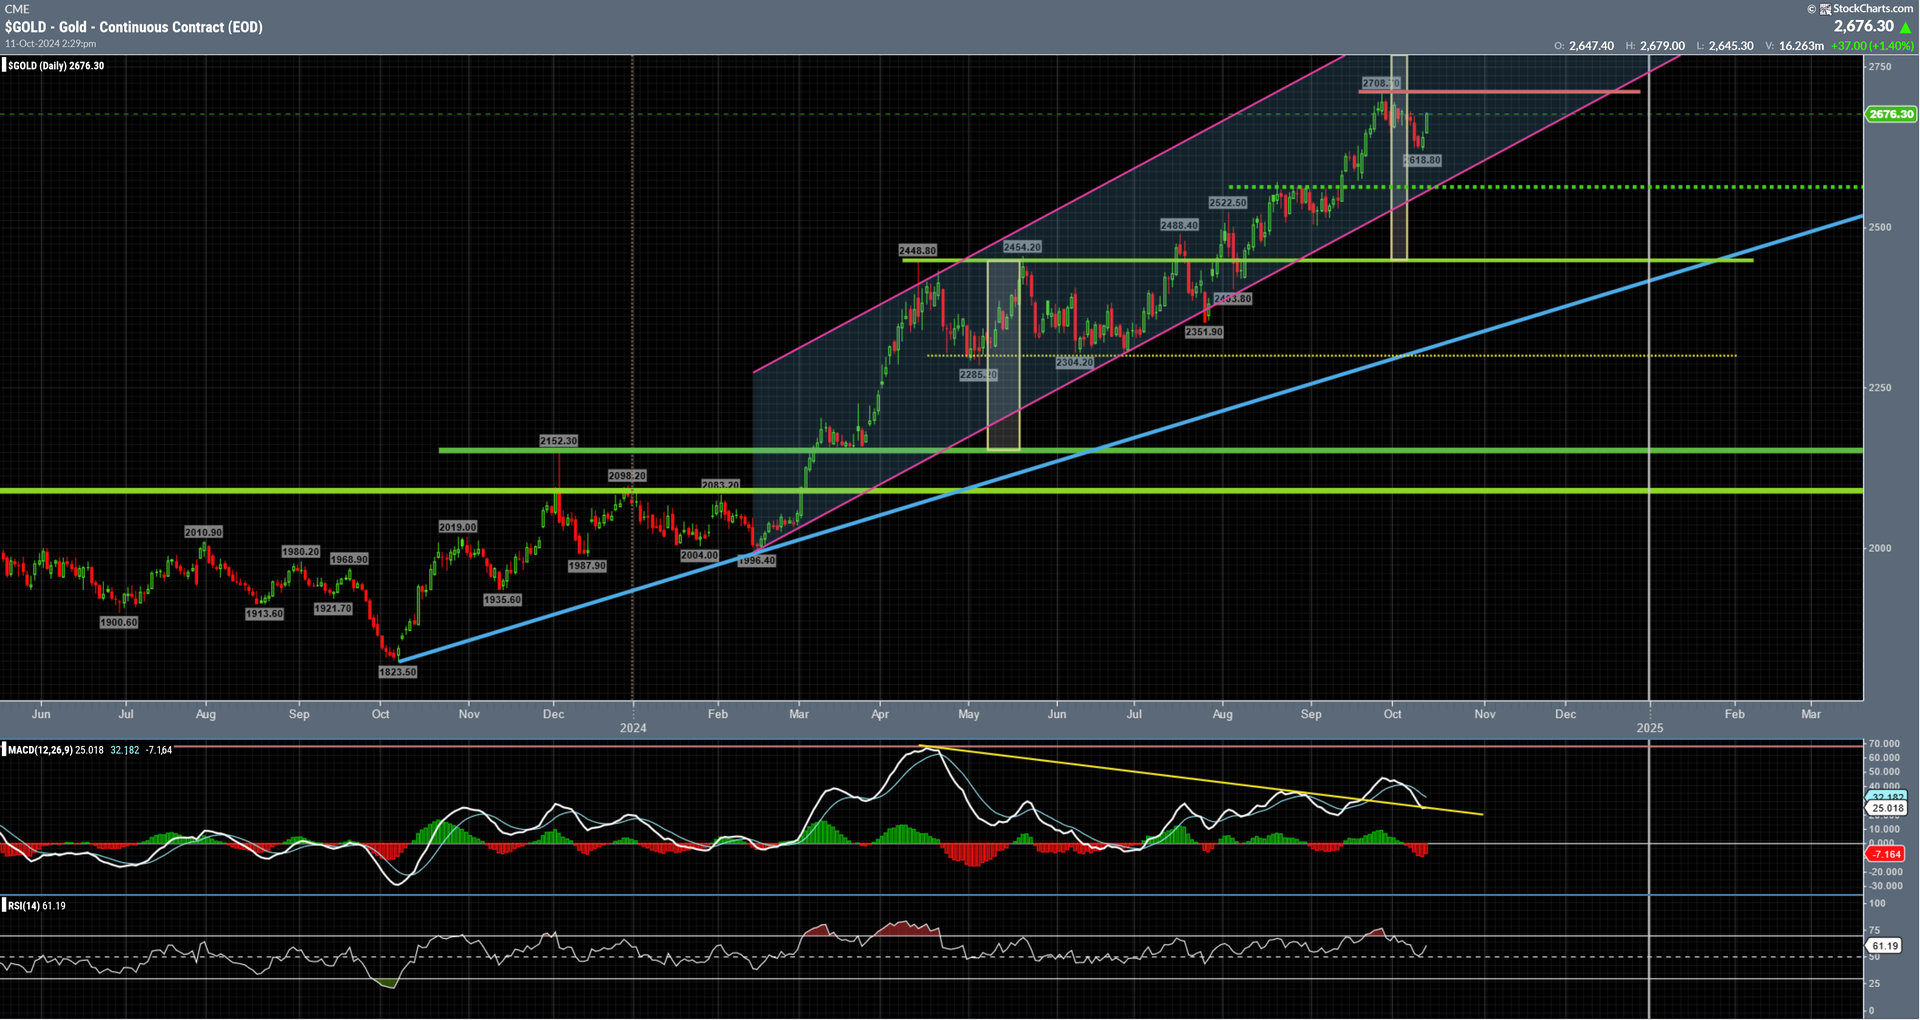The height and width of the screenshot is (1020, 1920).
Task: Click the +37.00 (+1.40%) change text
Action: (1872, 46)
